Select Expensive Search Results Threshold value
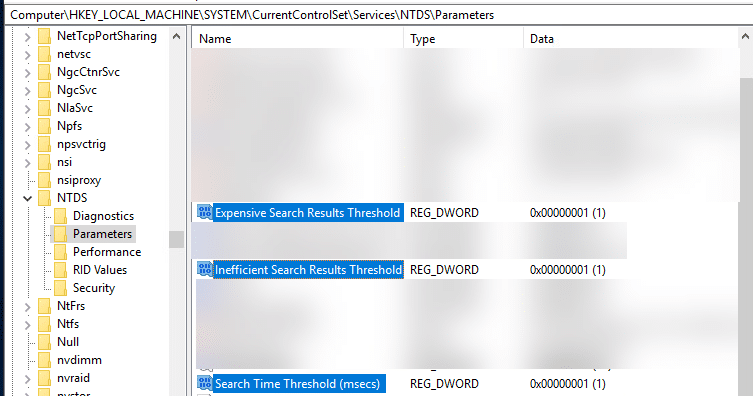The height and width of the screenshot is (396, 753). click(307, 213)
